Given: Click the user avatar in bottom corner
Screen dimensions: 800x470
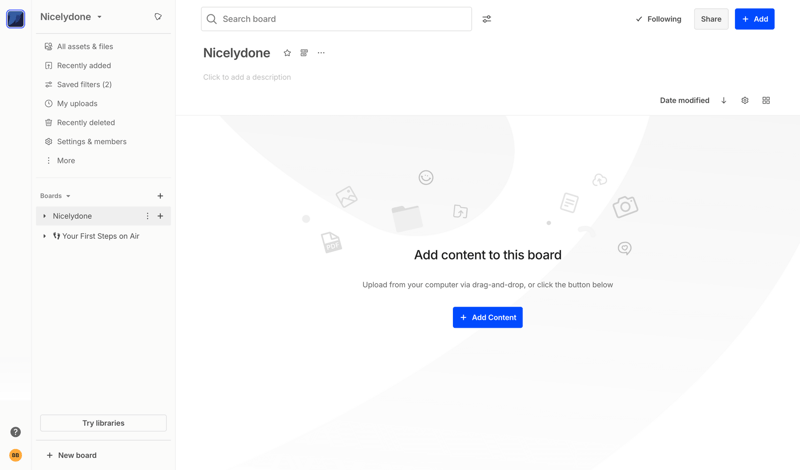Looking at the screenshot, I should pos(15,455).
